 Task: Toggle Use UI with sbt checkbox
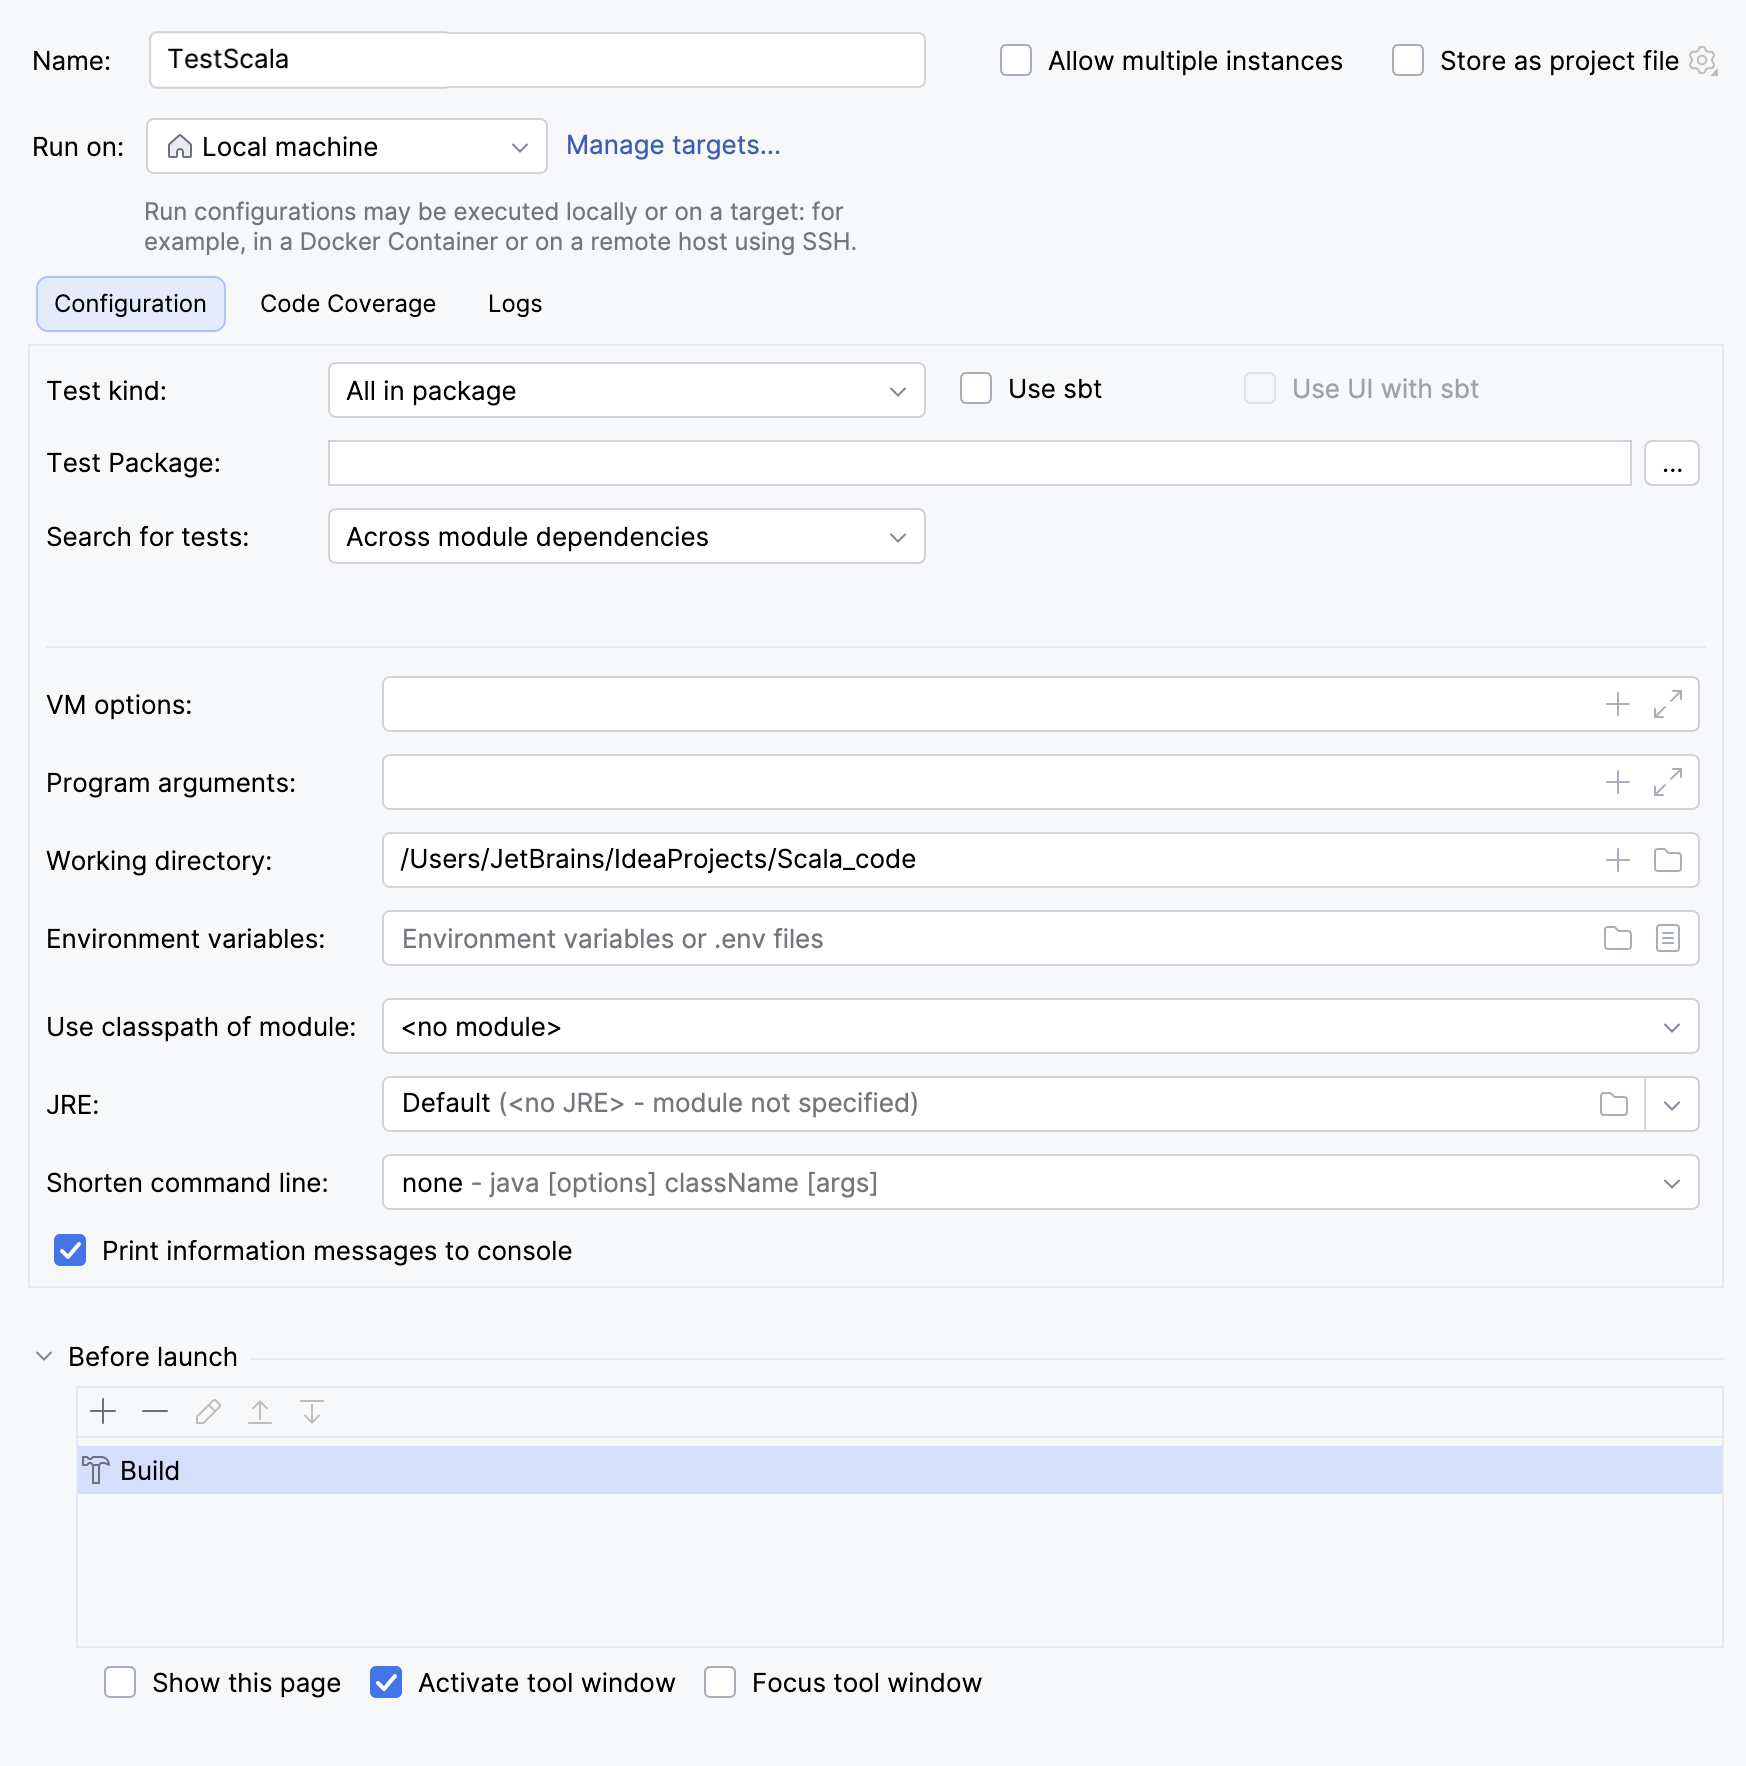click(x=1260, y=388)
